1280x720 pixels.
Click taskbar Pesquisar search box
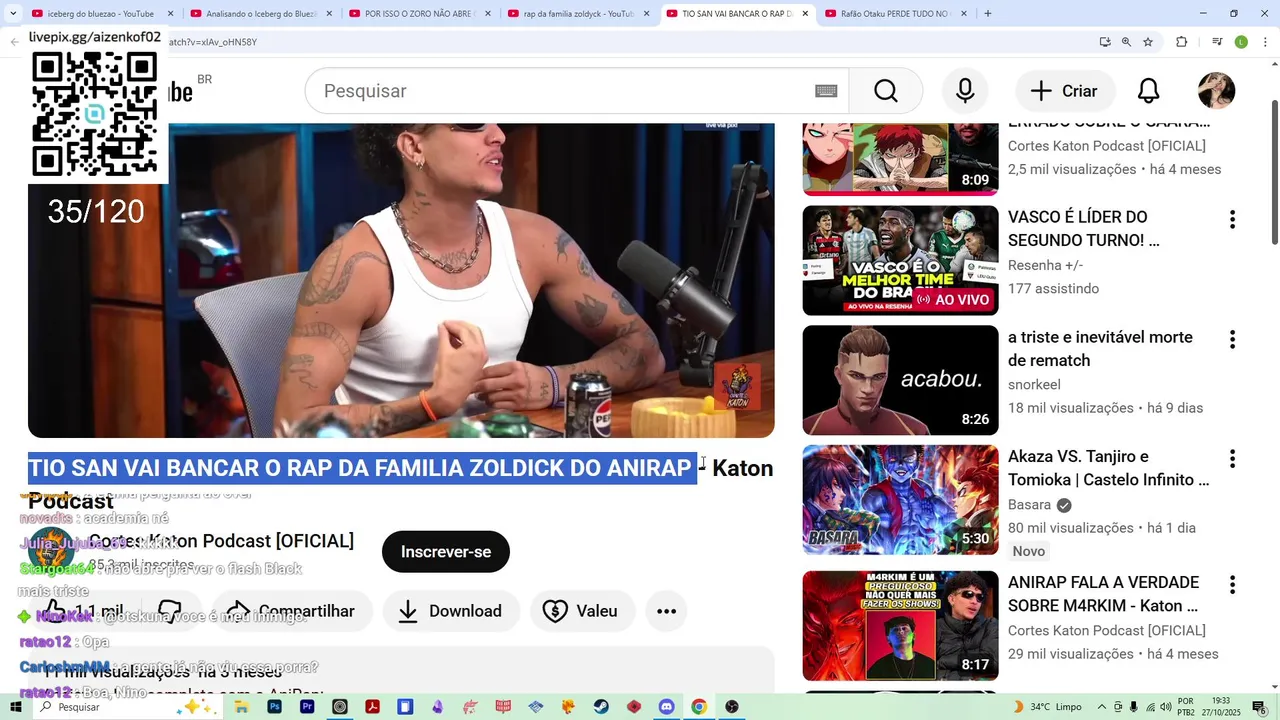[128, 707]
